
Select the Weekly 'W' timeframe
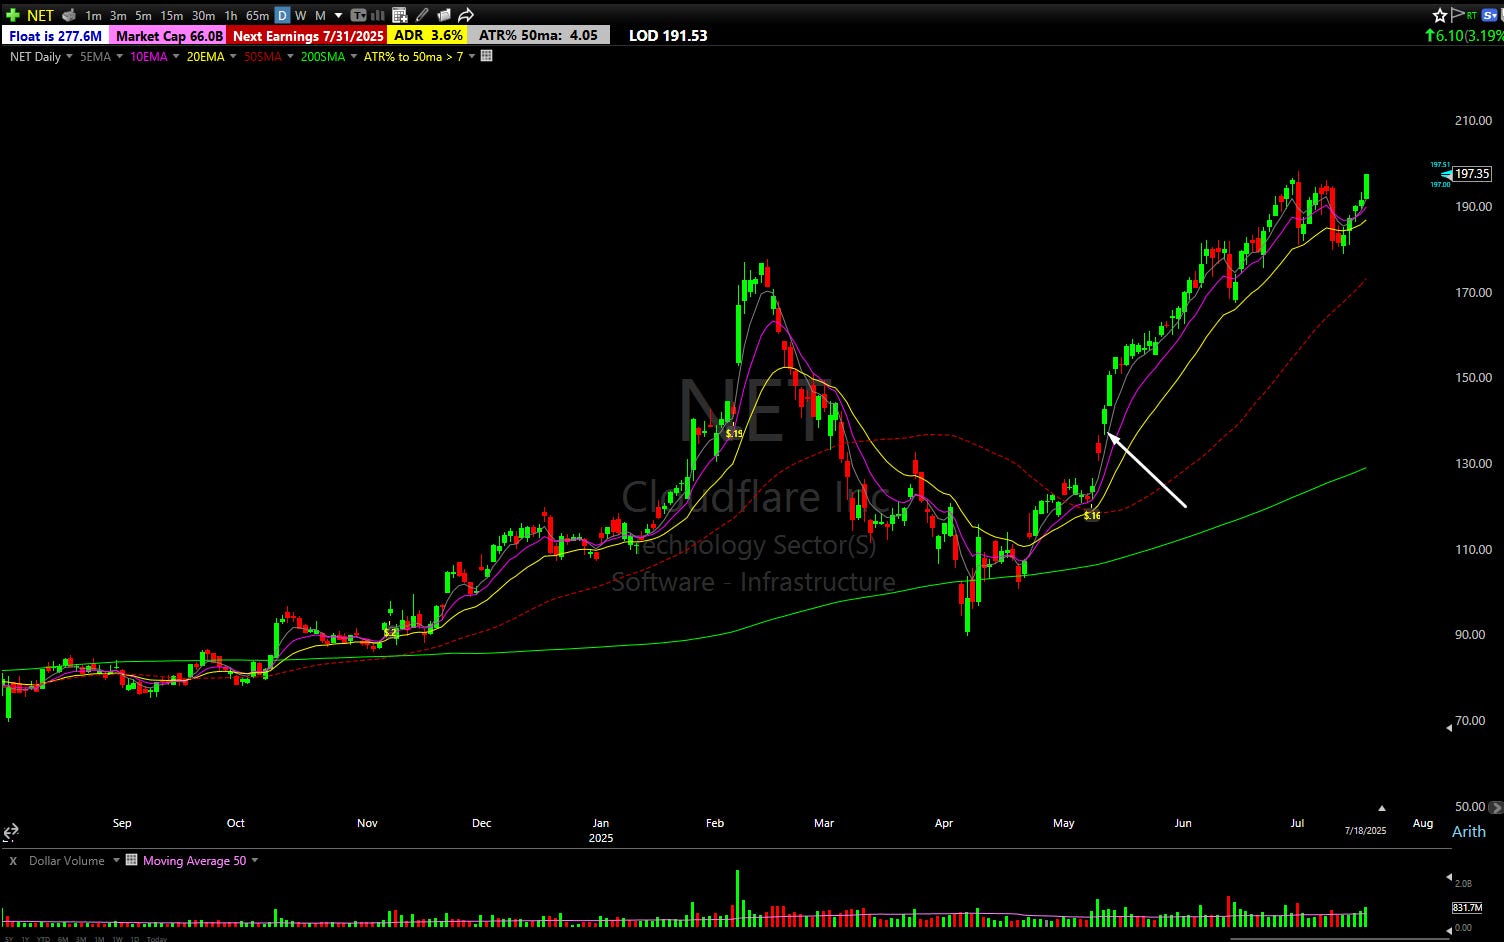(300, 15)
